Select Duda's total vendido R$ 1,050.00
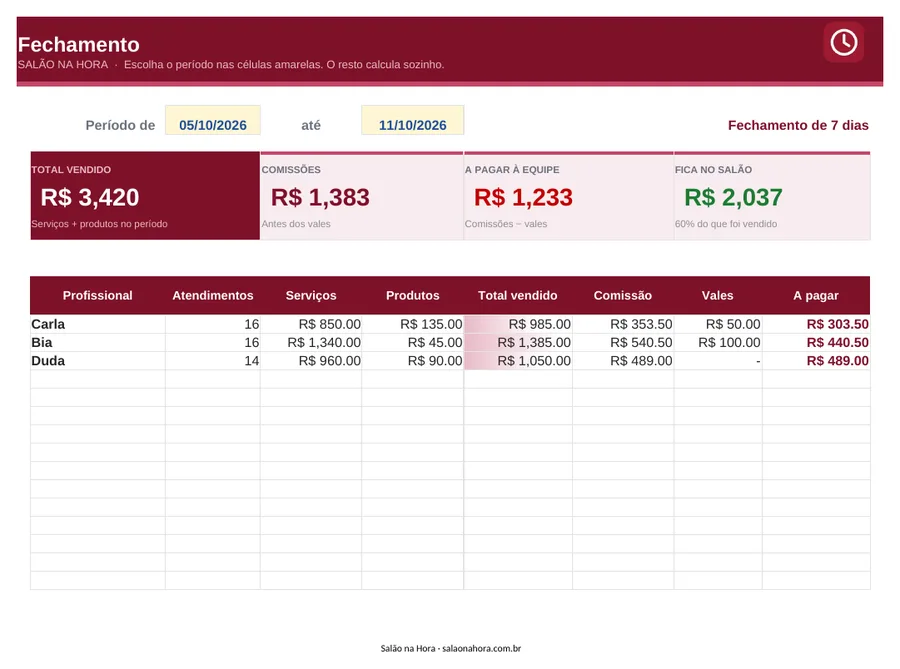The image size is (900, 669). (518, 361)
